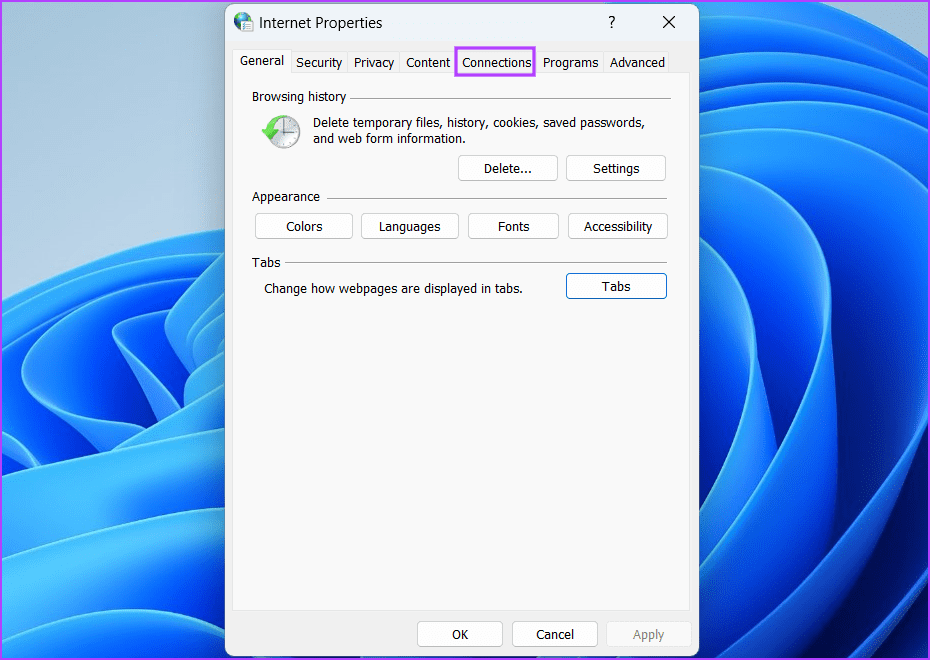Open the Security tab
Image resolution: width=930 pixels, height=660 pixels.
[319, 63]
